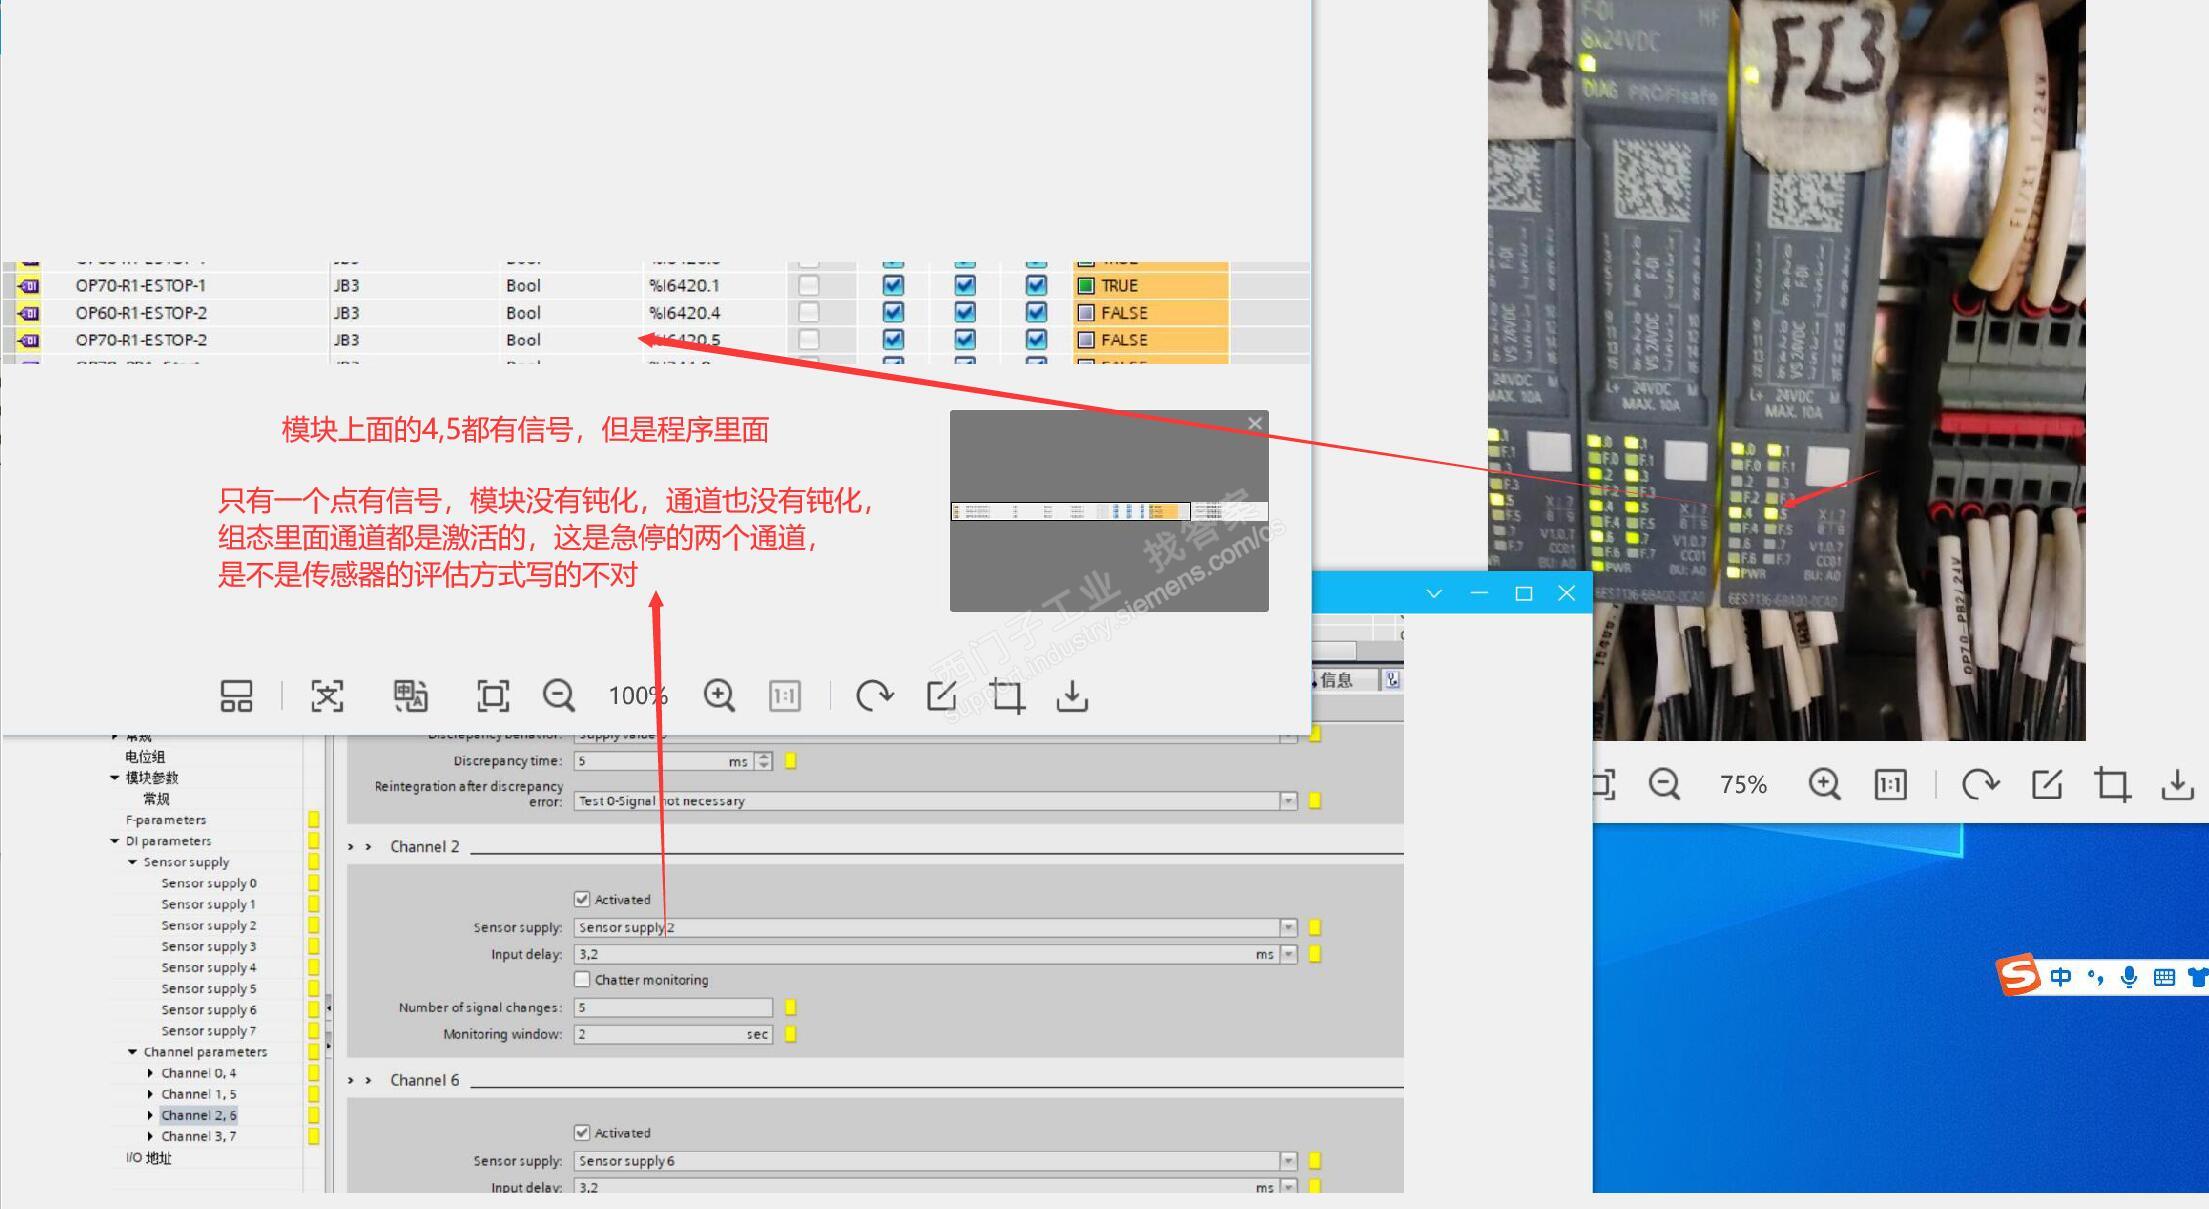Open Channel 2 Sensor supply dropdown
This screenshot has width=2209, height=1209.
click(x=1288, y=927)
